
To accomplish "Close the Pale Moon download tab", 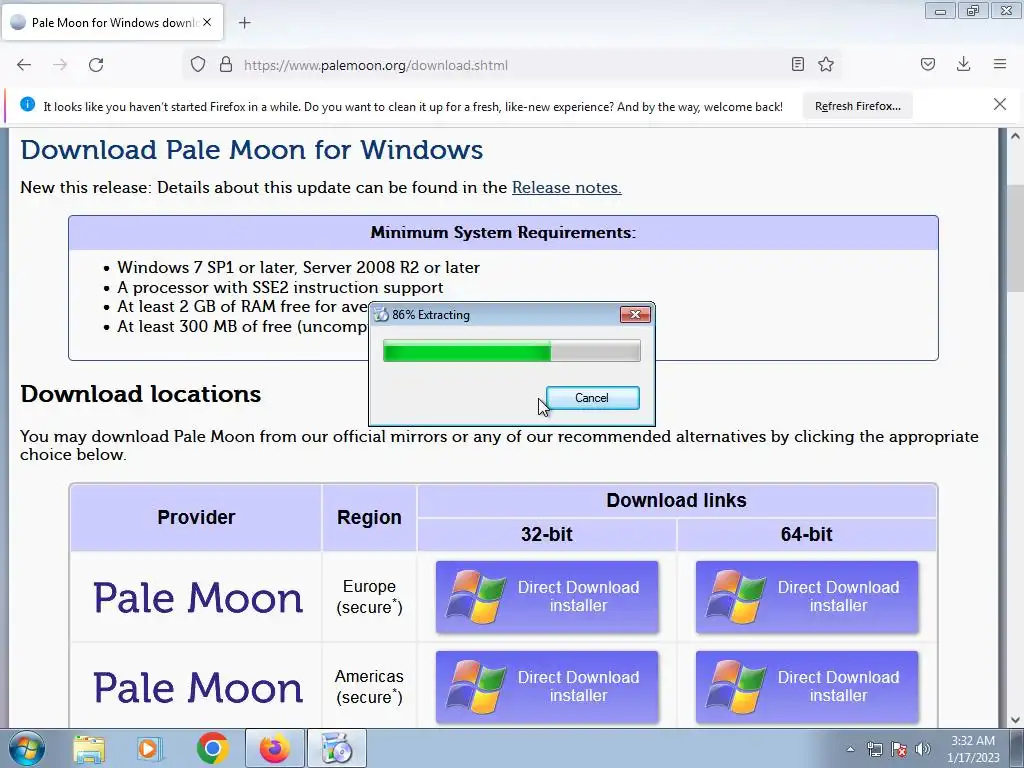I will click(207, 22).
